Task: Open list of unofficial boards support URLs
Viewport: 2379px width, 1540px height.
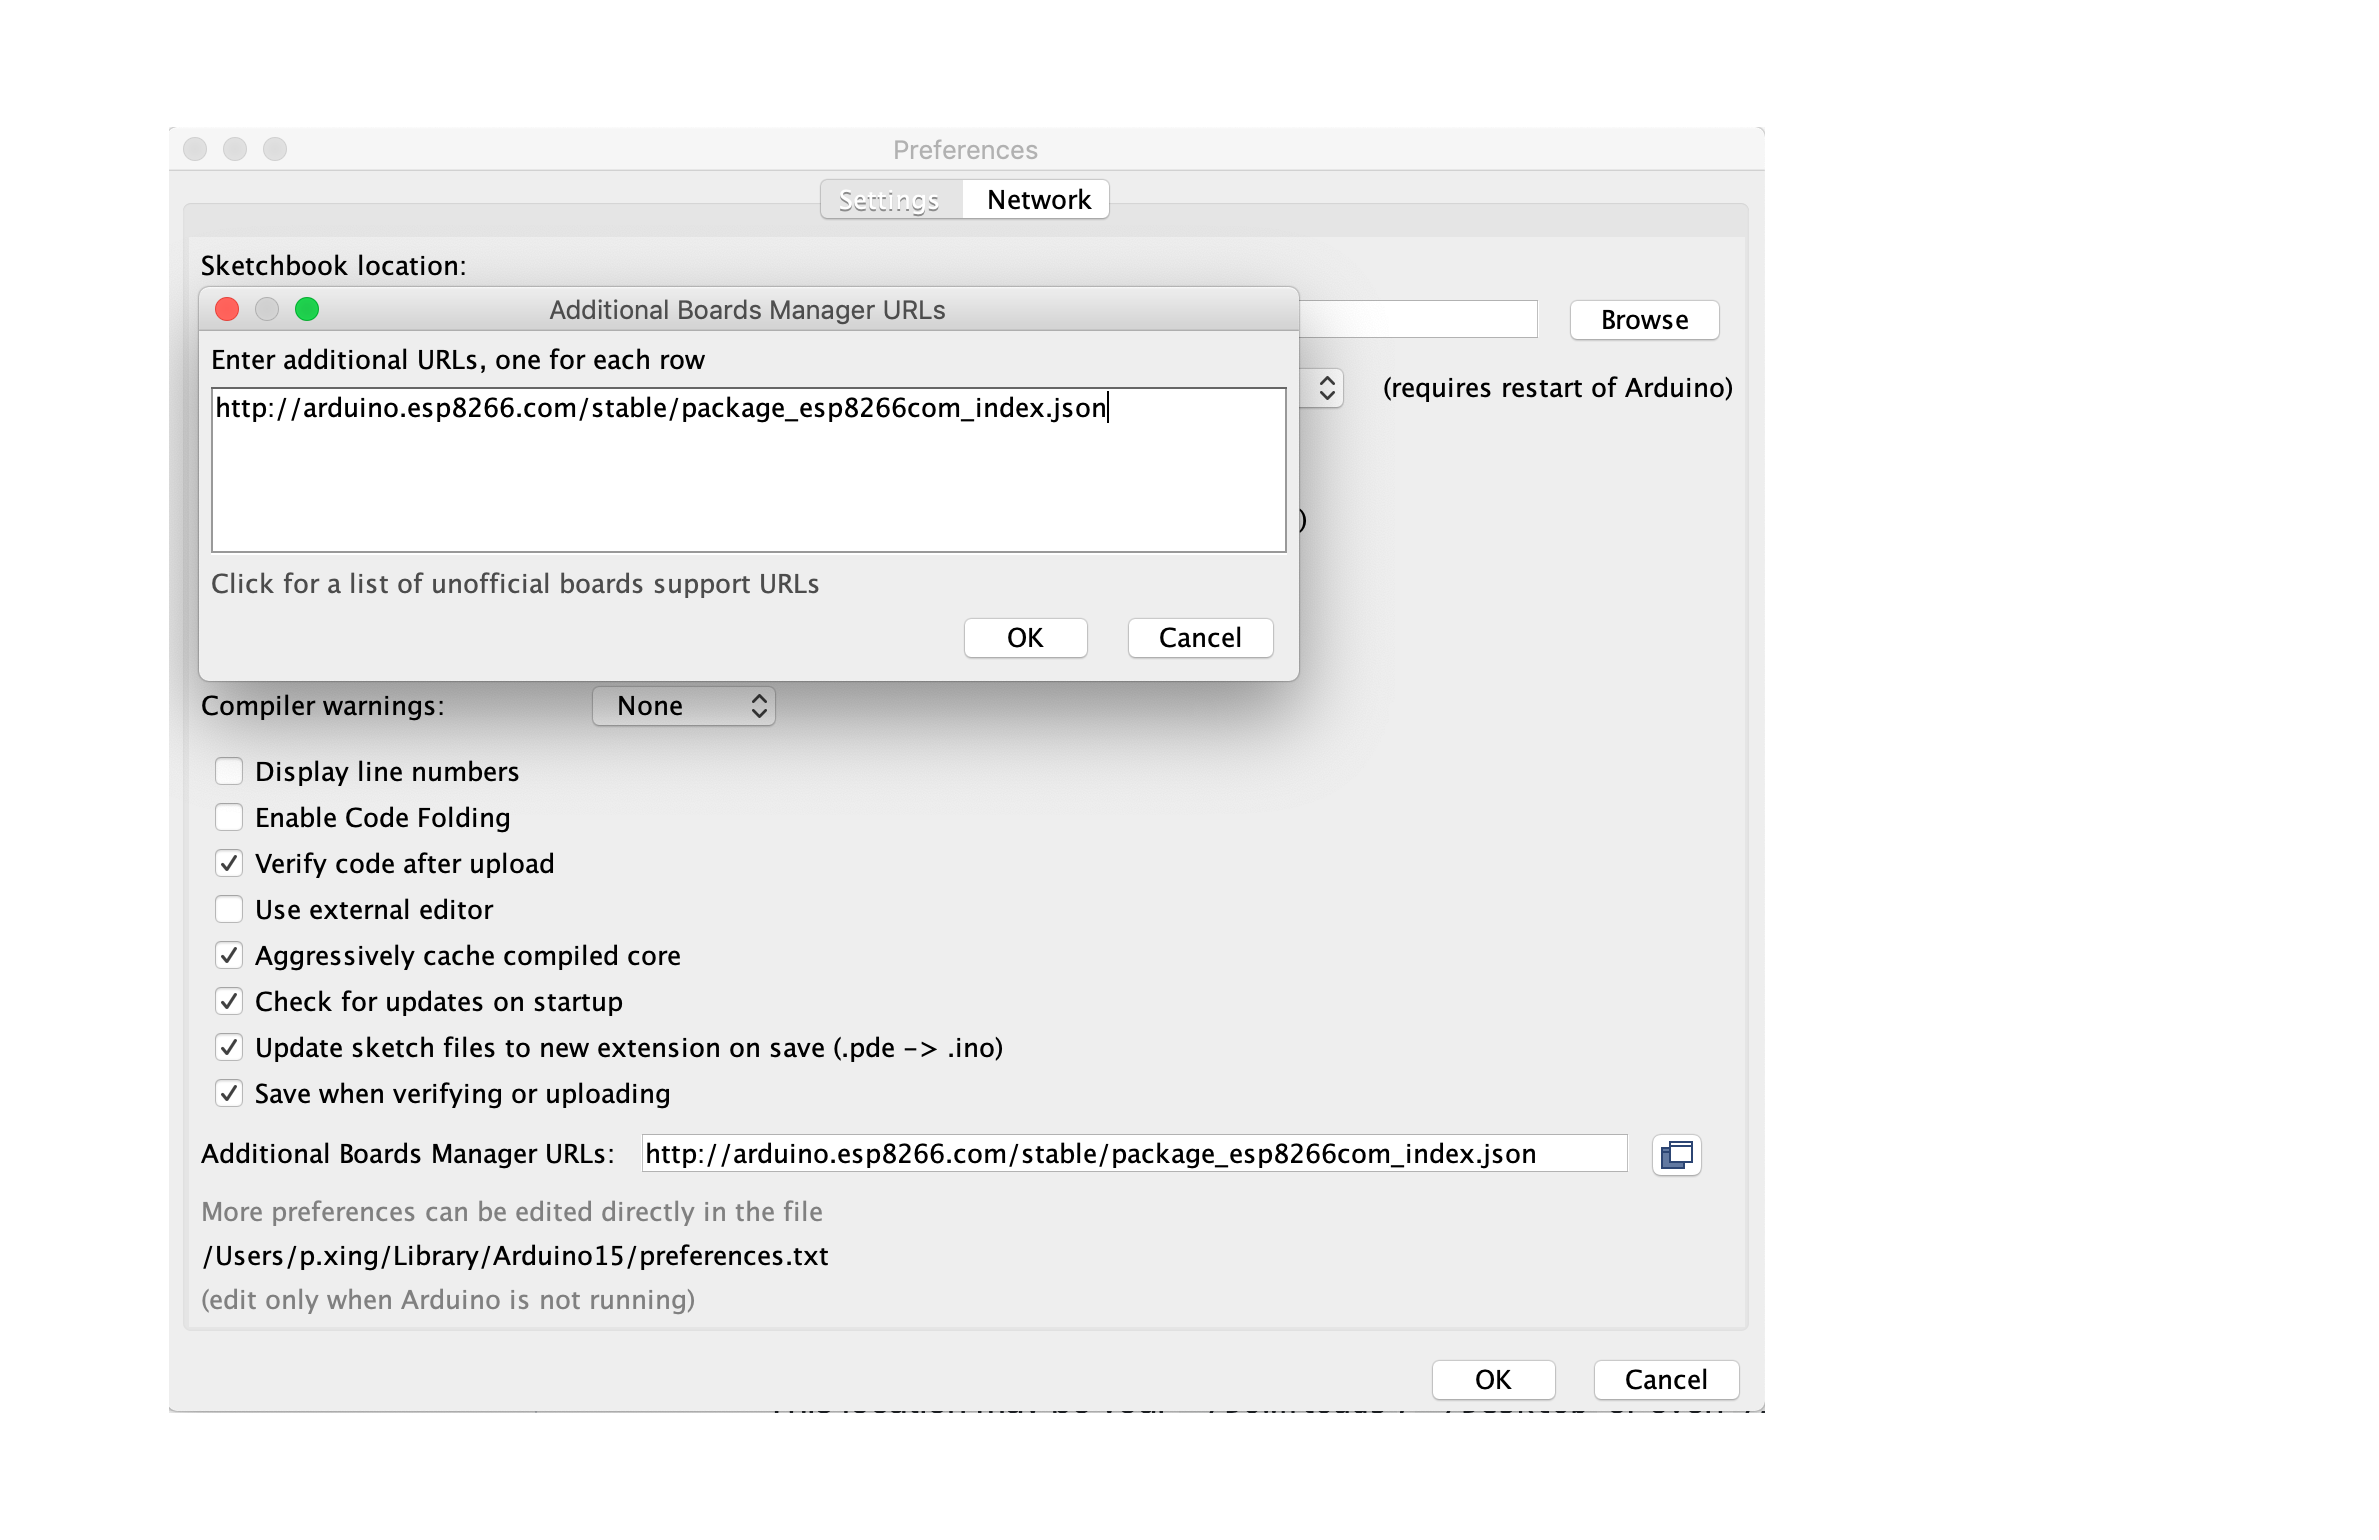Action: (x=515, y=584)
